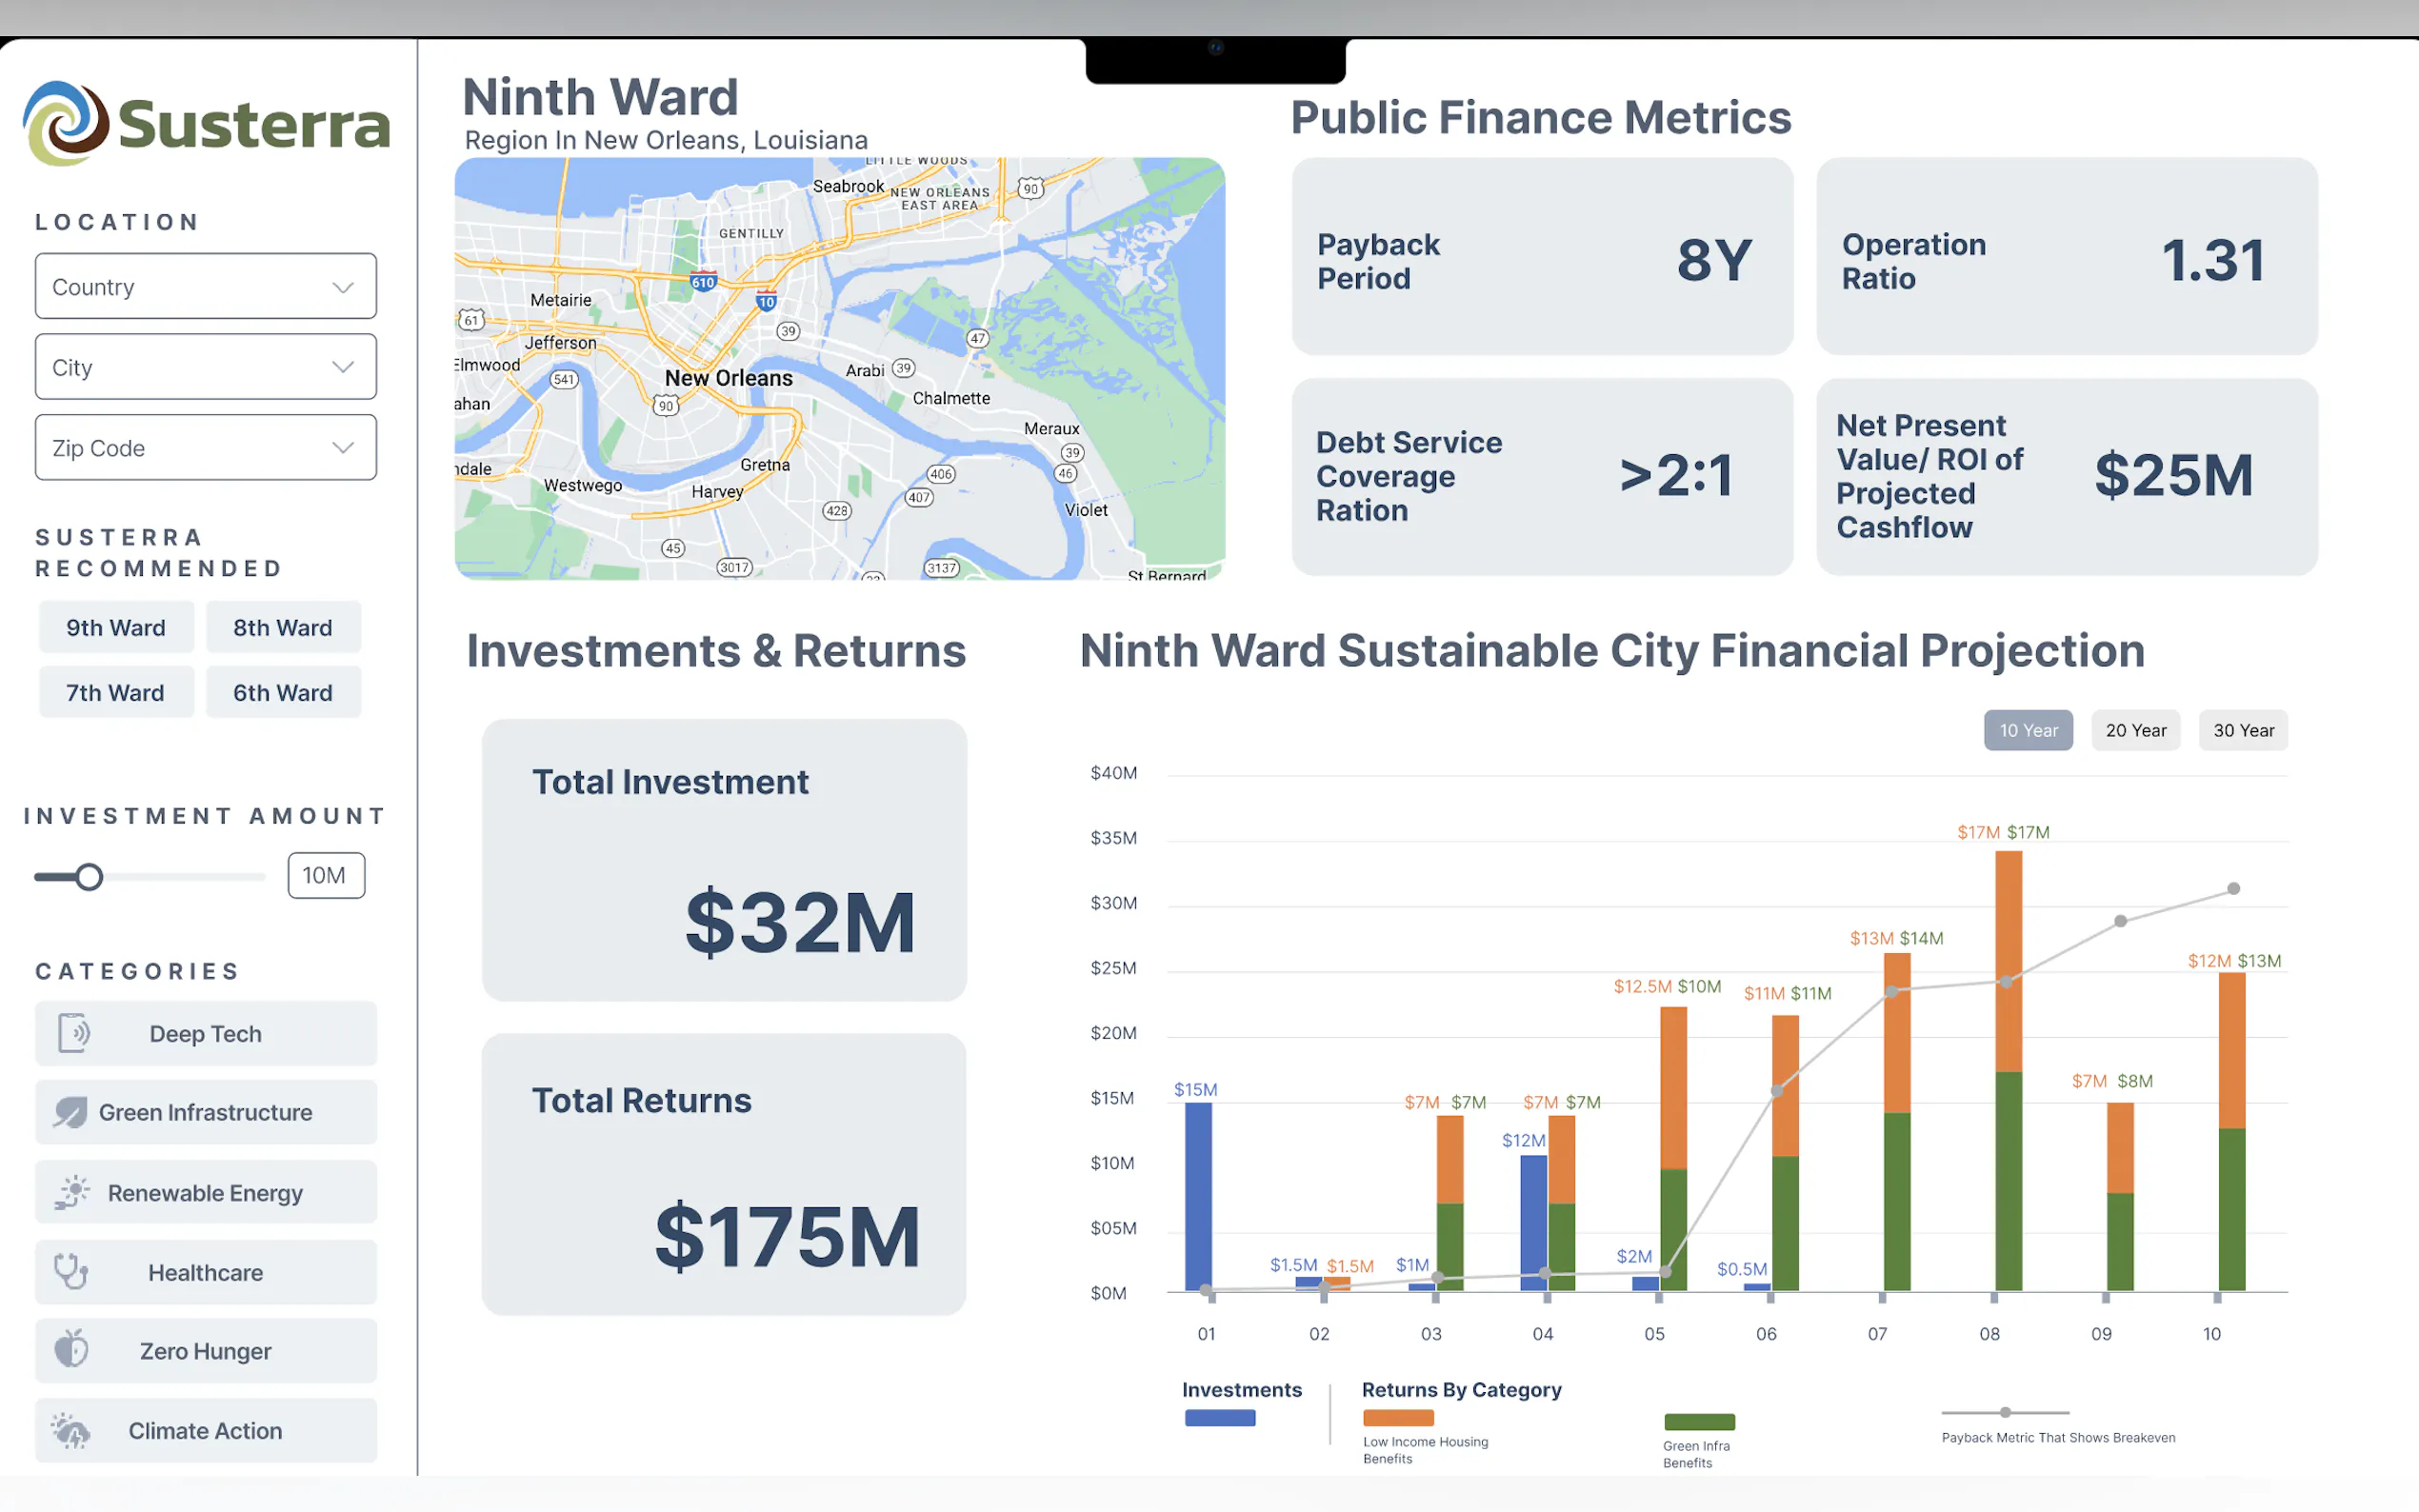Select the 9th Ward recommendation
This screenshot has width=2419, height=1512.
116,628
